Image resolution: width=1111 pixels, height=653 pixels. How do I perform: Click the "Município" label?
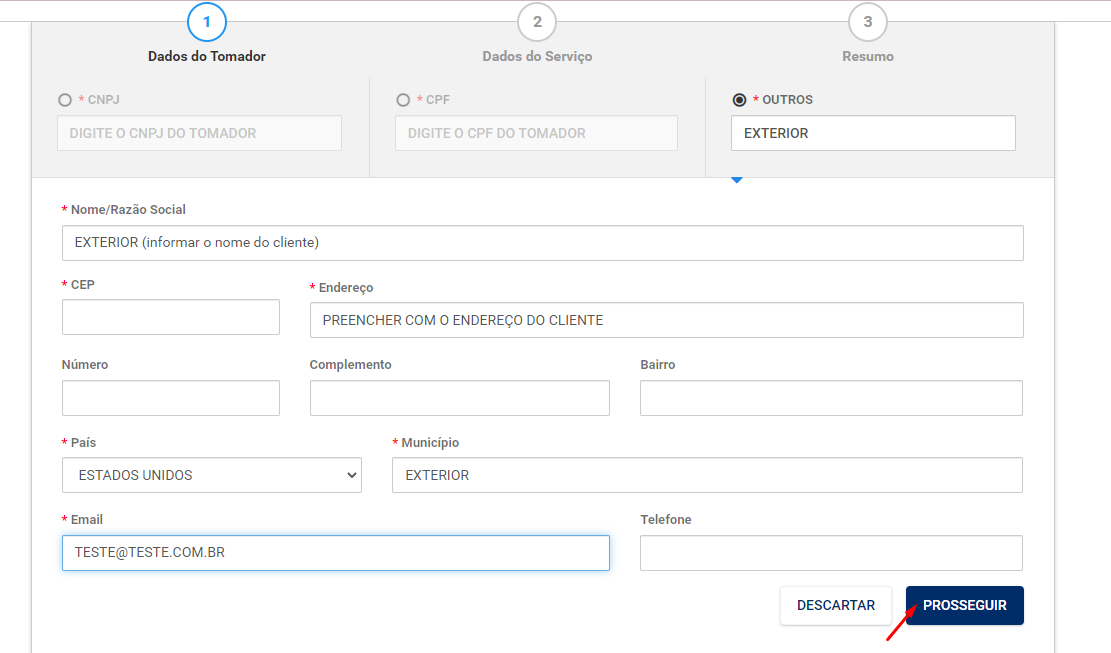point(430,443)
